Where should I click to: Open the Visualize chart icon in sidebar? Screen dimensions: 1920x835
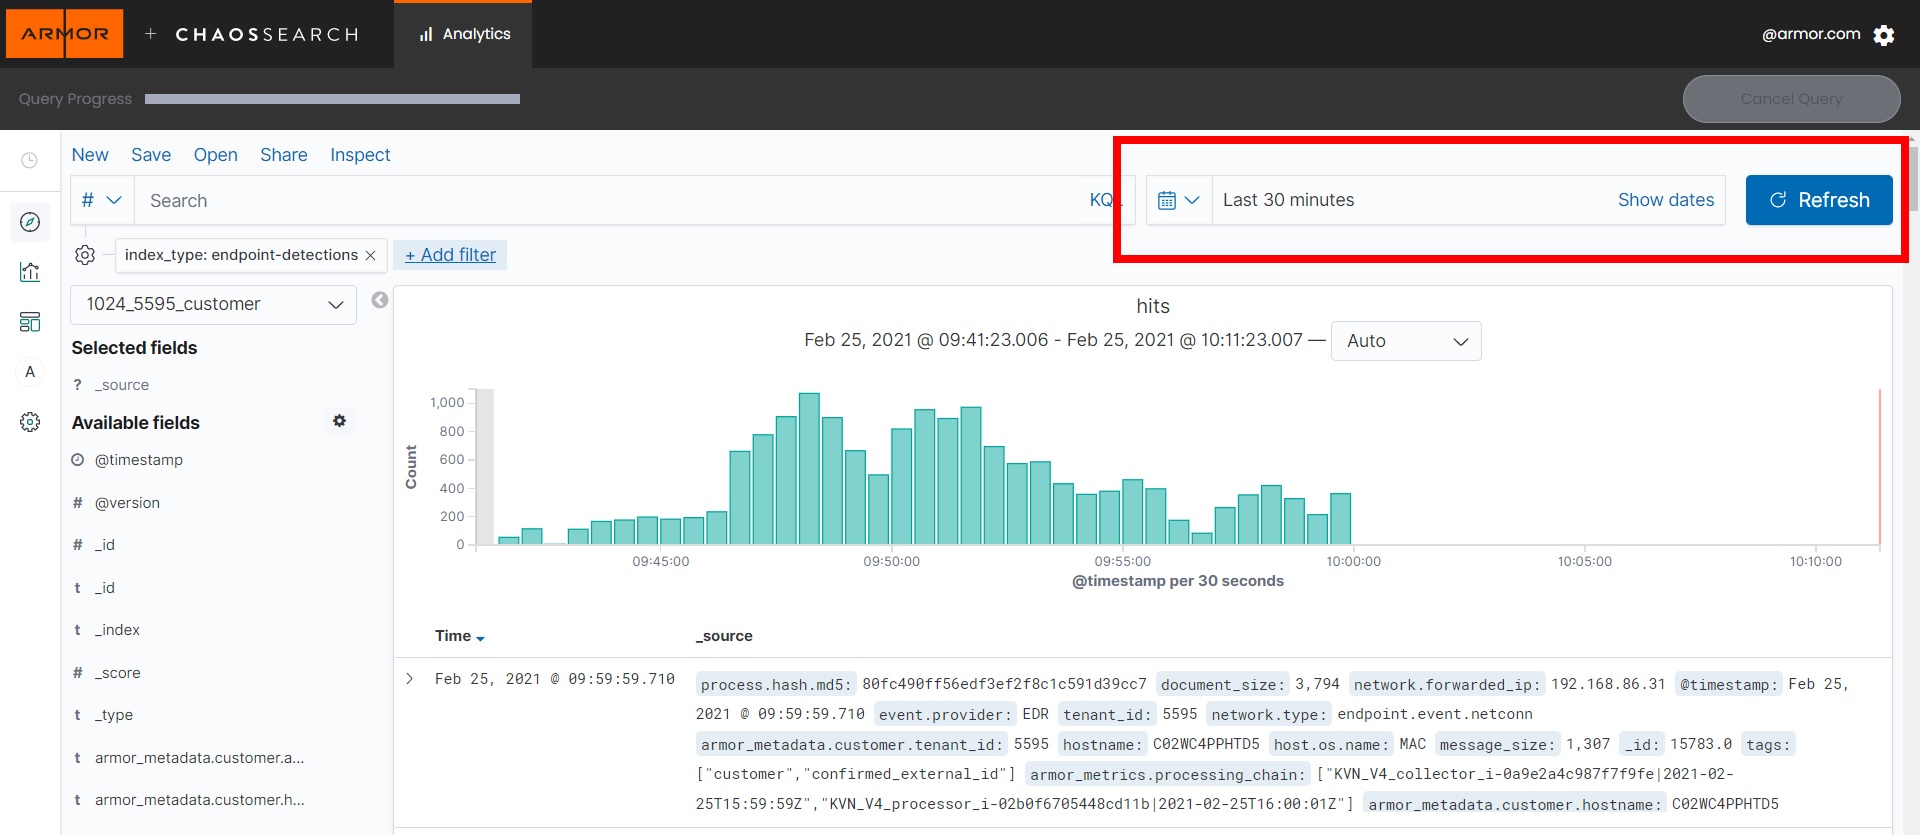tap(30, 272)
